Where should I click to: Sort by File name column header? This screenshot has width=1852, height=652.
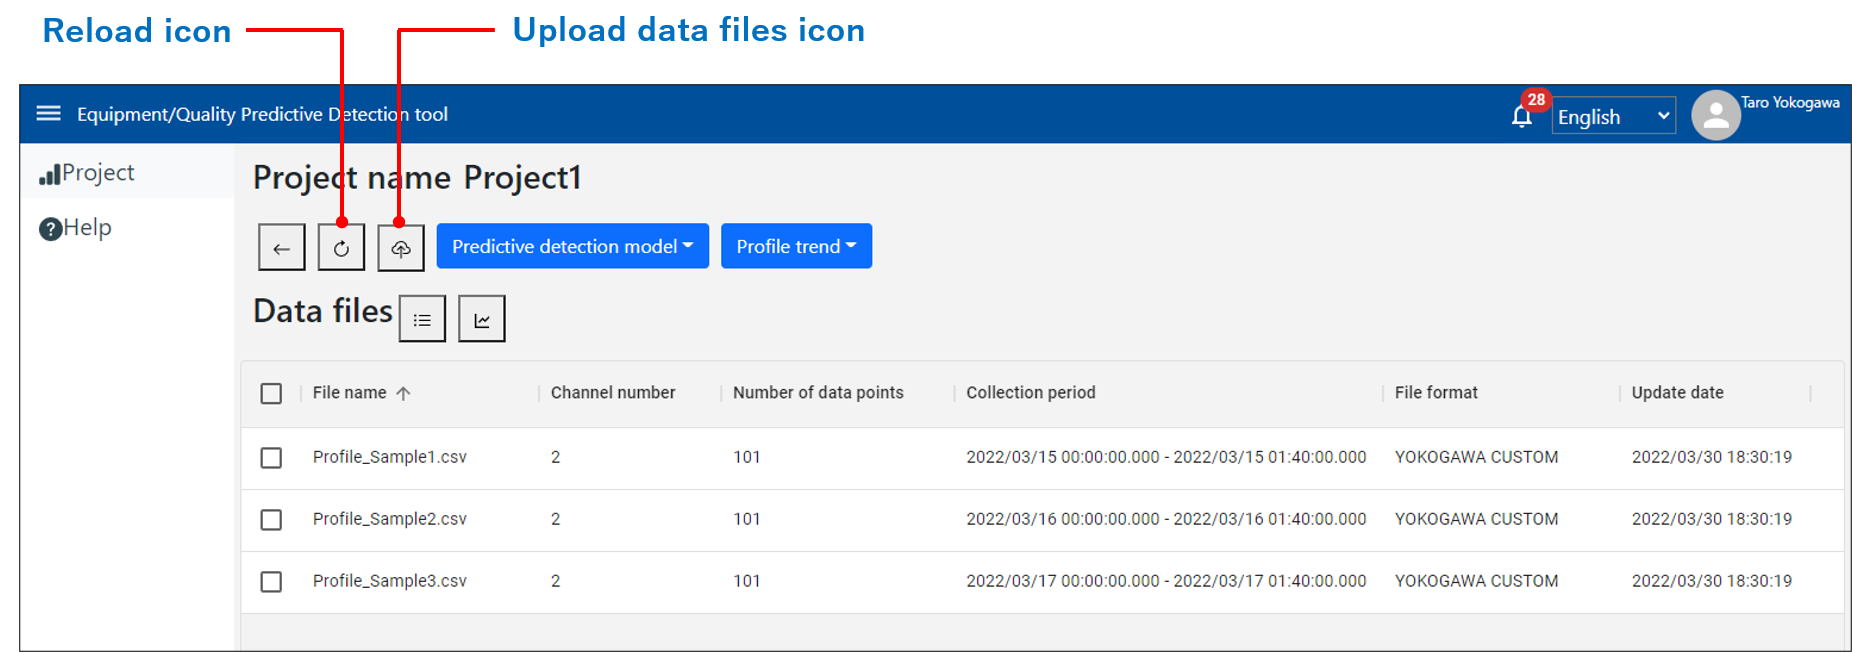point(349,393)
